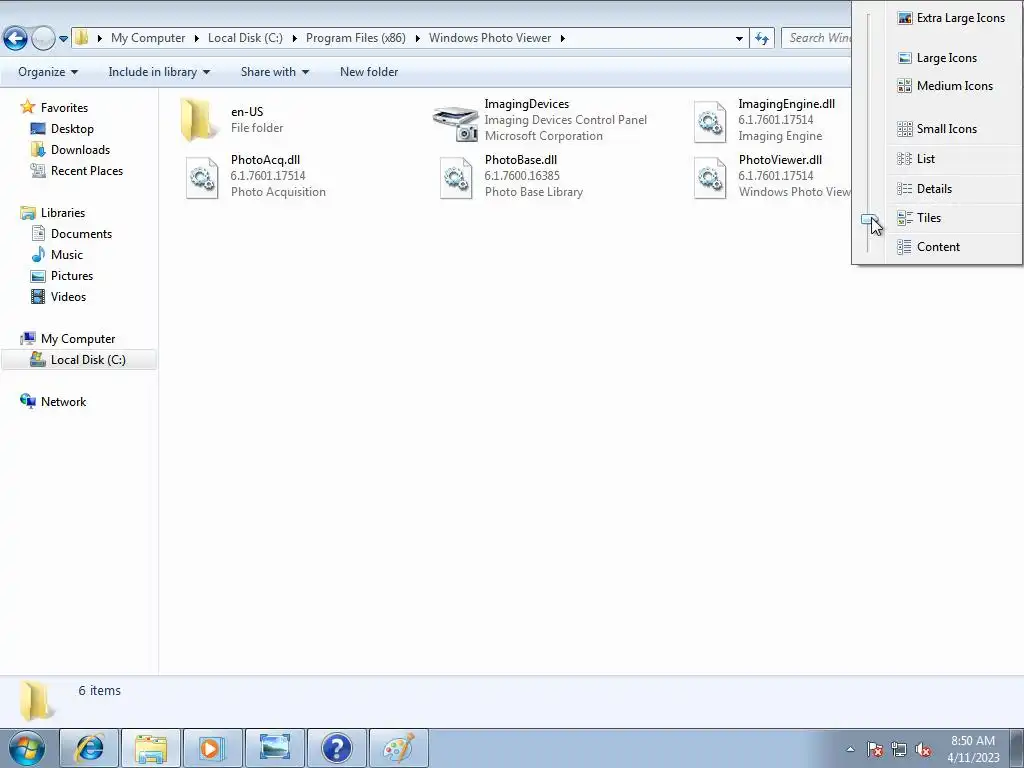Expand the Windows Photo Viewer breadcrumb arrow
This screenshot has width=1024, height=768.
562,38
